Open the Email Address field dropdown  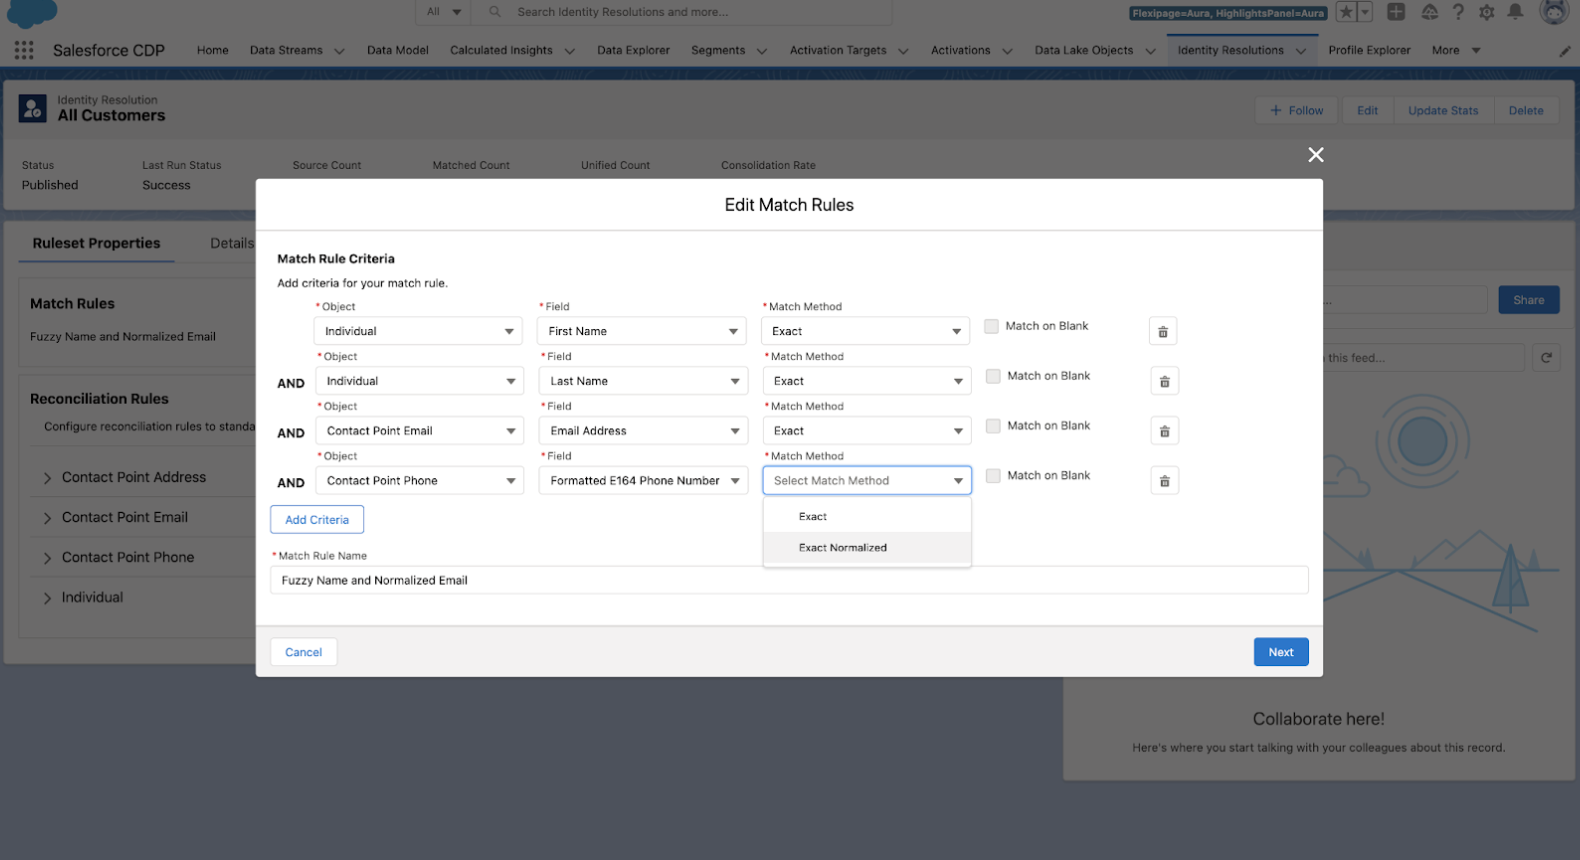coord(643,431)
